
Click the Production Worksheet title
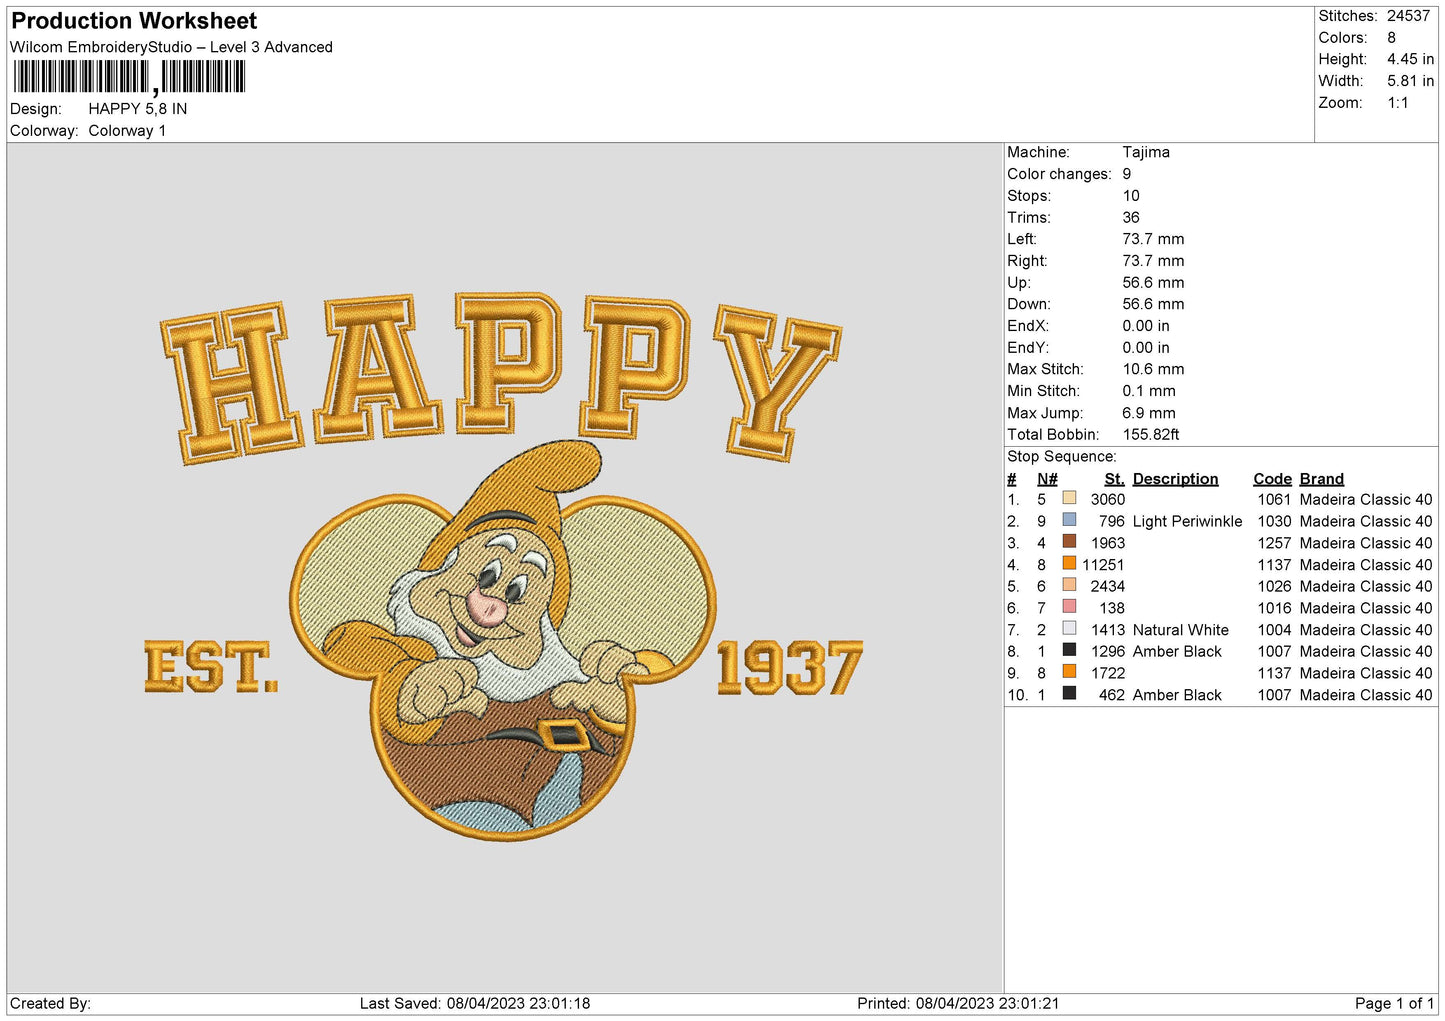coord(134,21)
